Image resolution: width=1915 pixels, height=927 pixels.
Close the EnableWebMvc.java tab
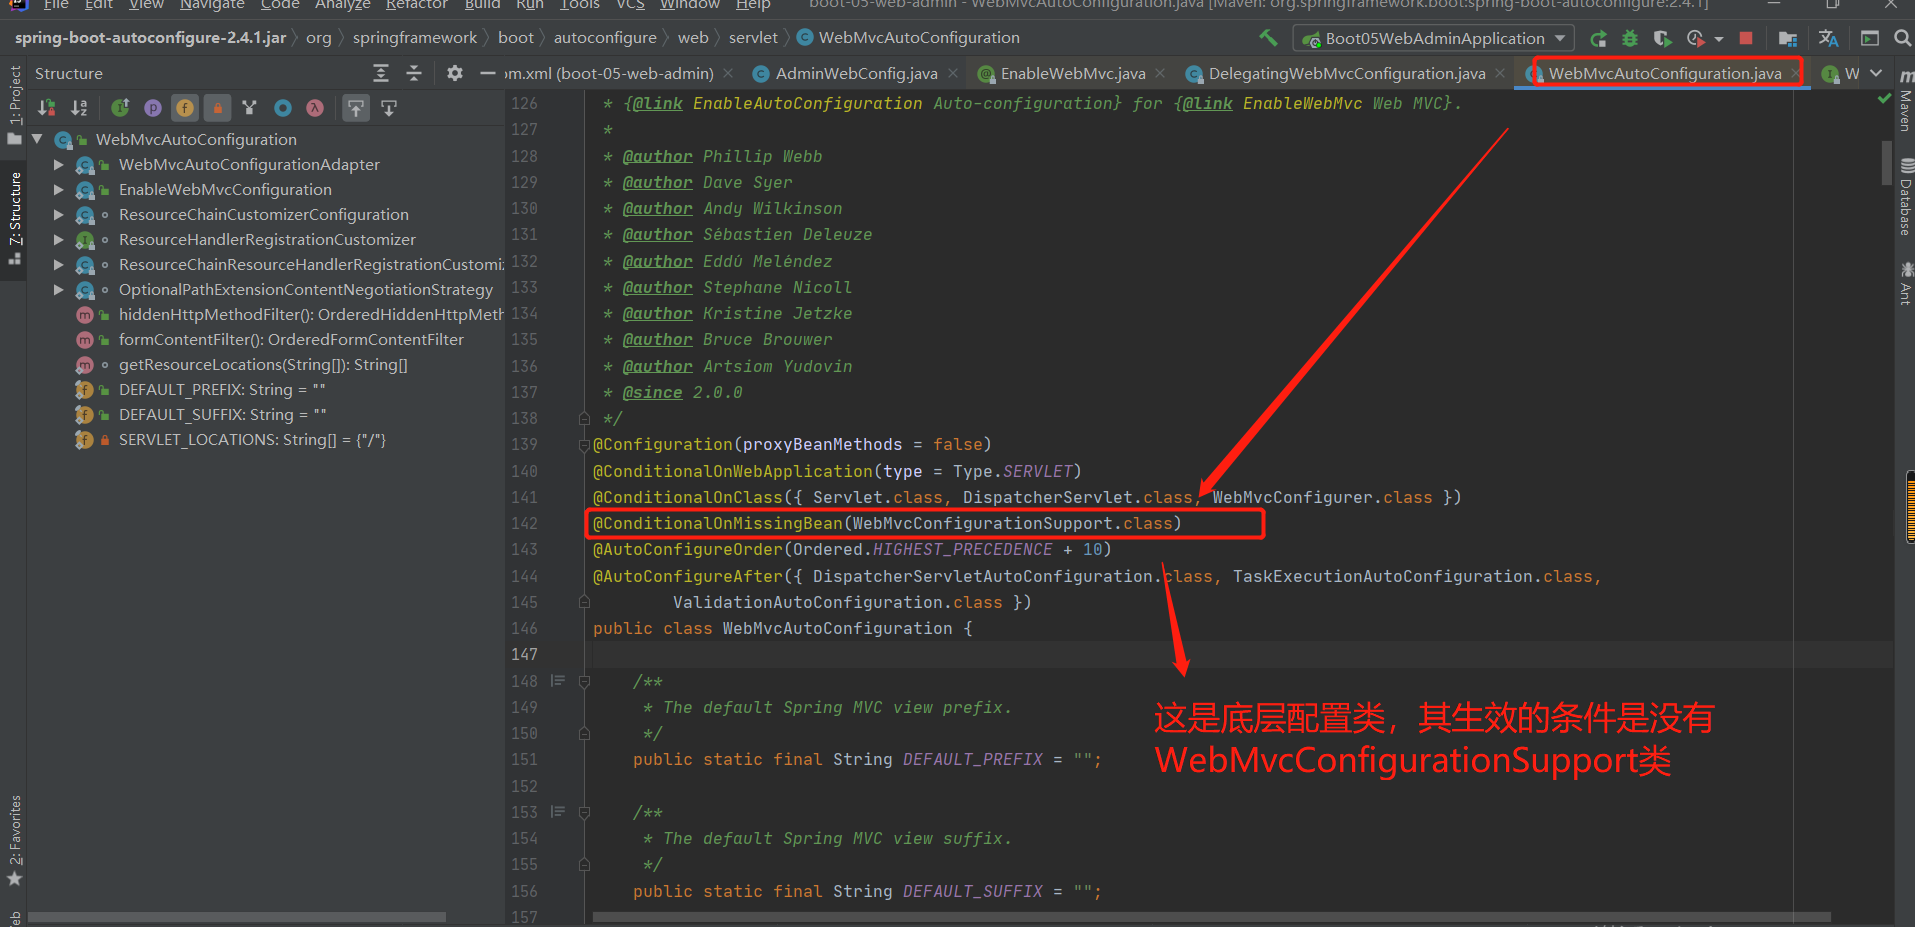coord(1160,73)
